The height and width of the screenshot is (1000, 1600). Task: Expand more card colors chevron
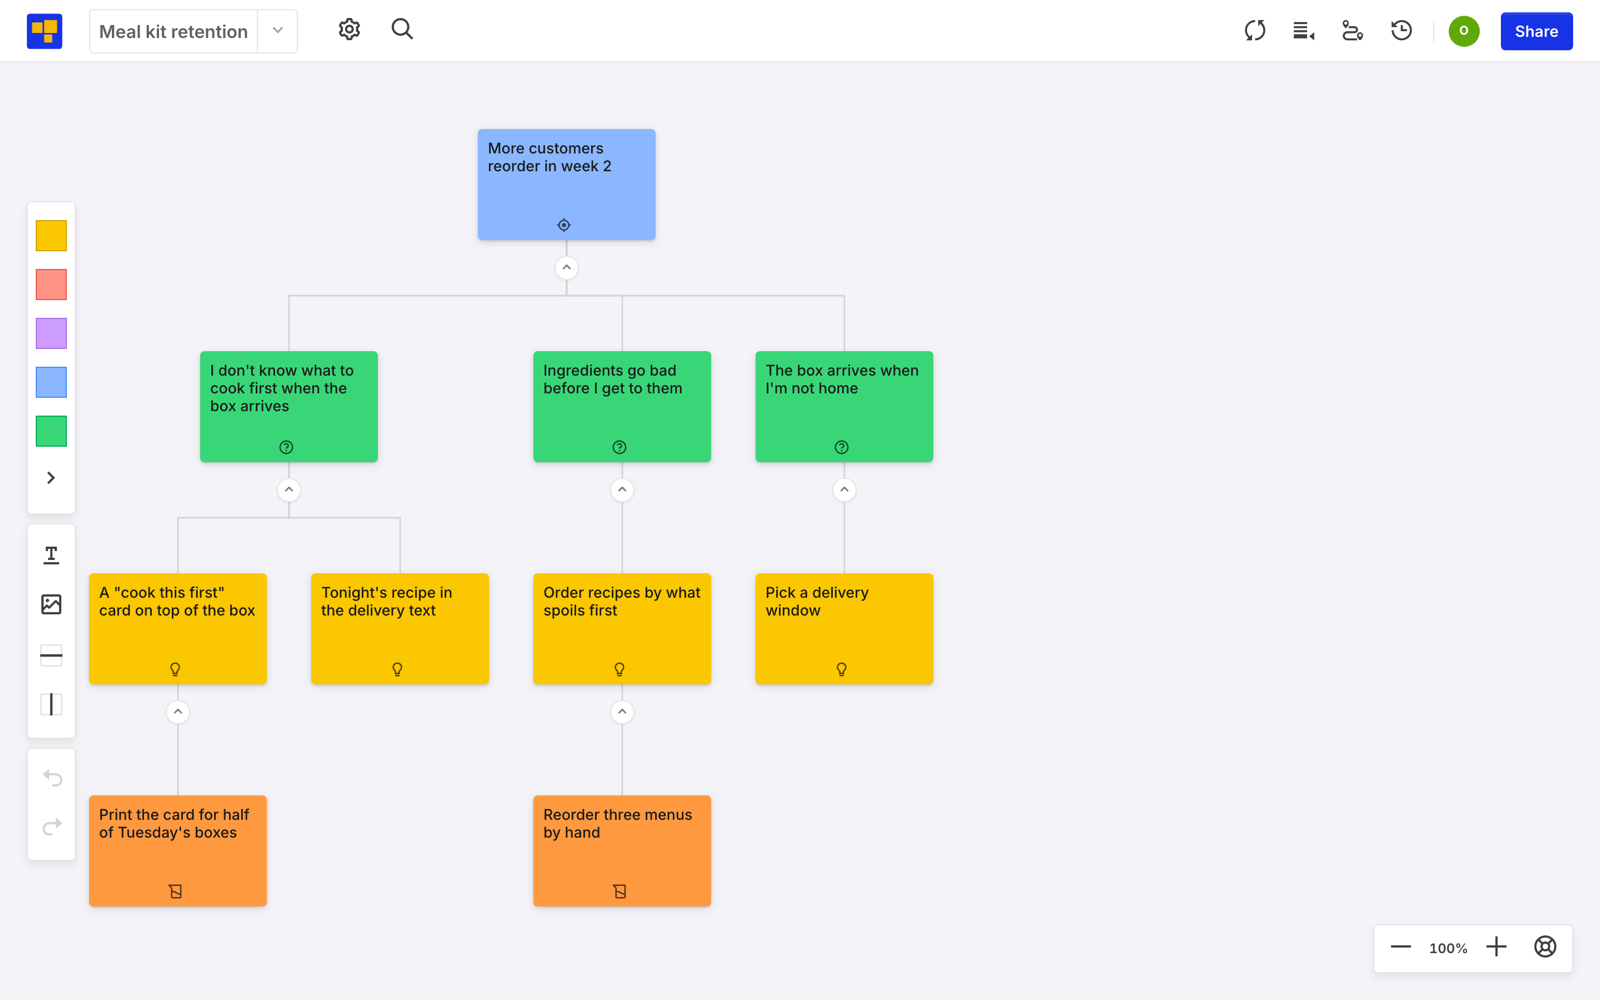point(51,478)
